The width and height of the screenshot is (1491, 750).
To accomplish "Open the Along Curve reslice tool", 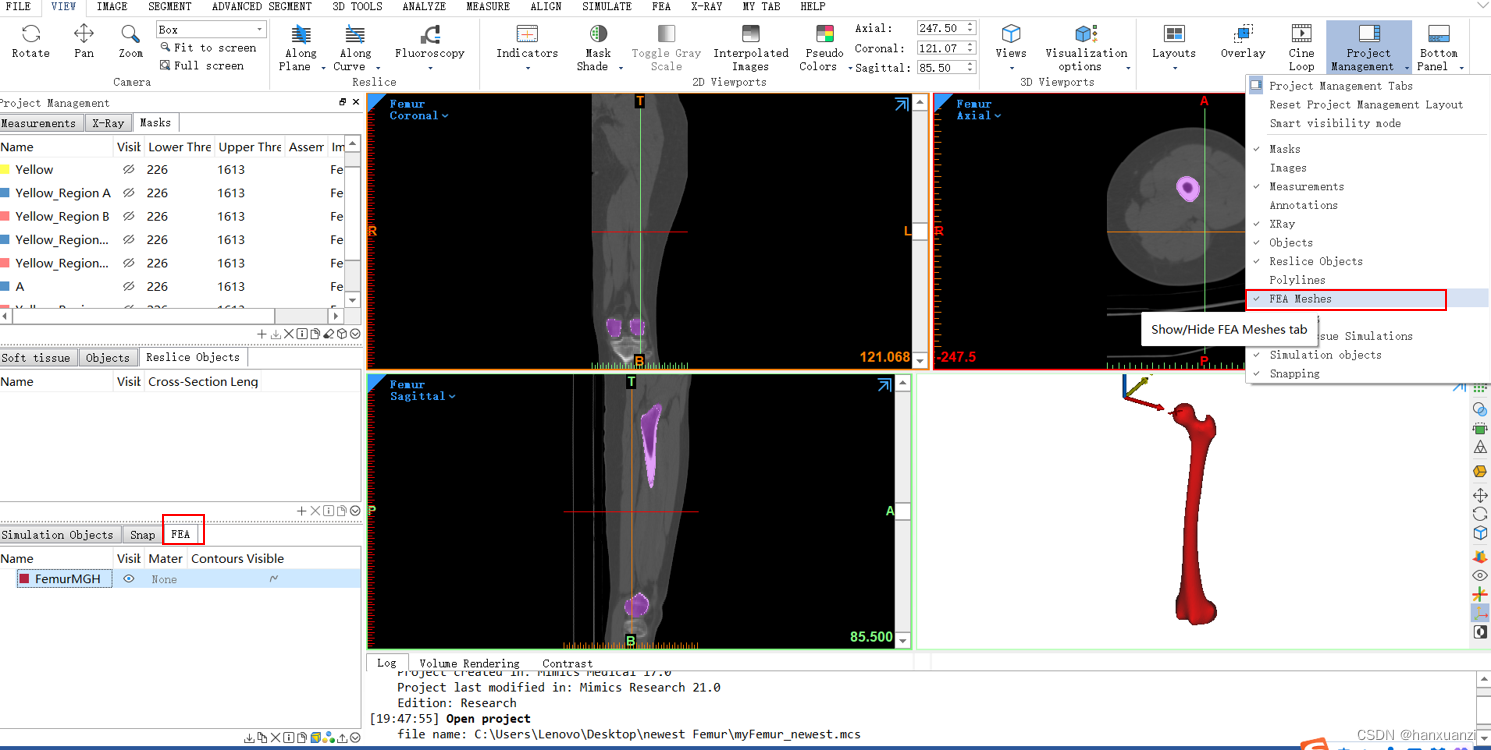I will [x=355, y=48].
